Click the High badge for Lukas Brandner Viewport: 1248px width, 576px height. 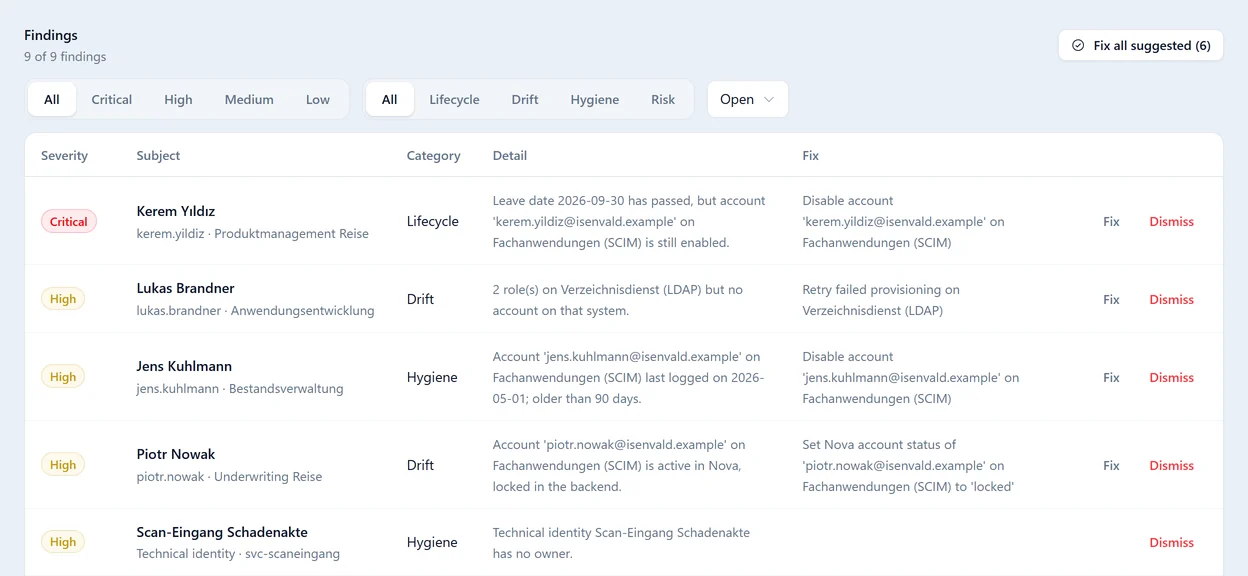point(63,299)
